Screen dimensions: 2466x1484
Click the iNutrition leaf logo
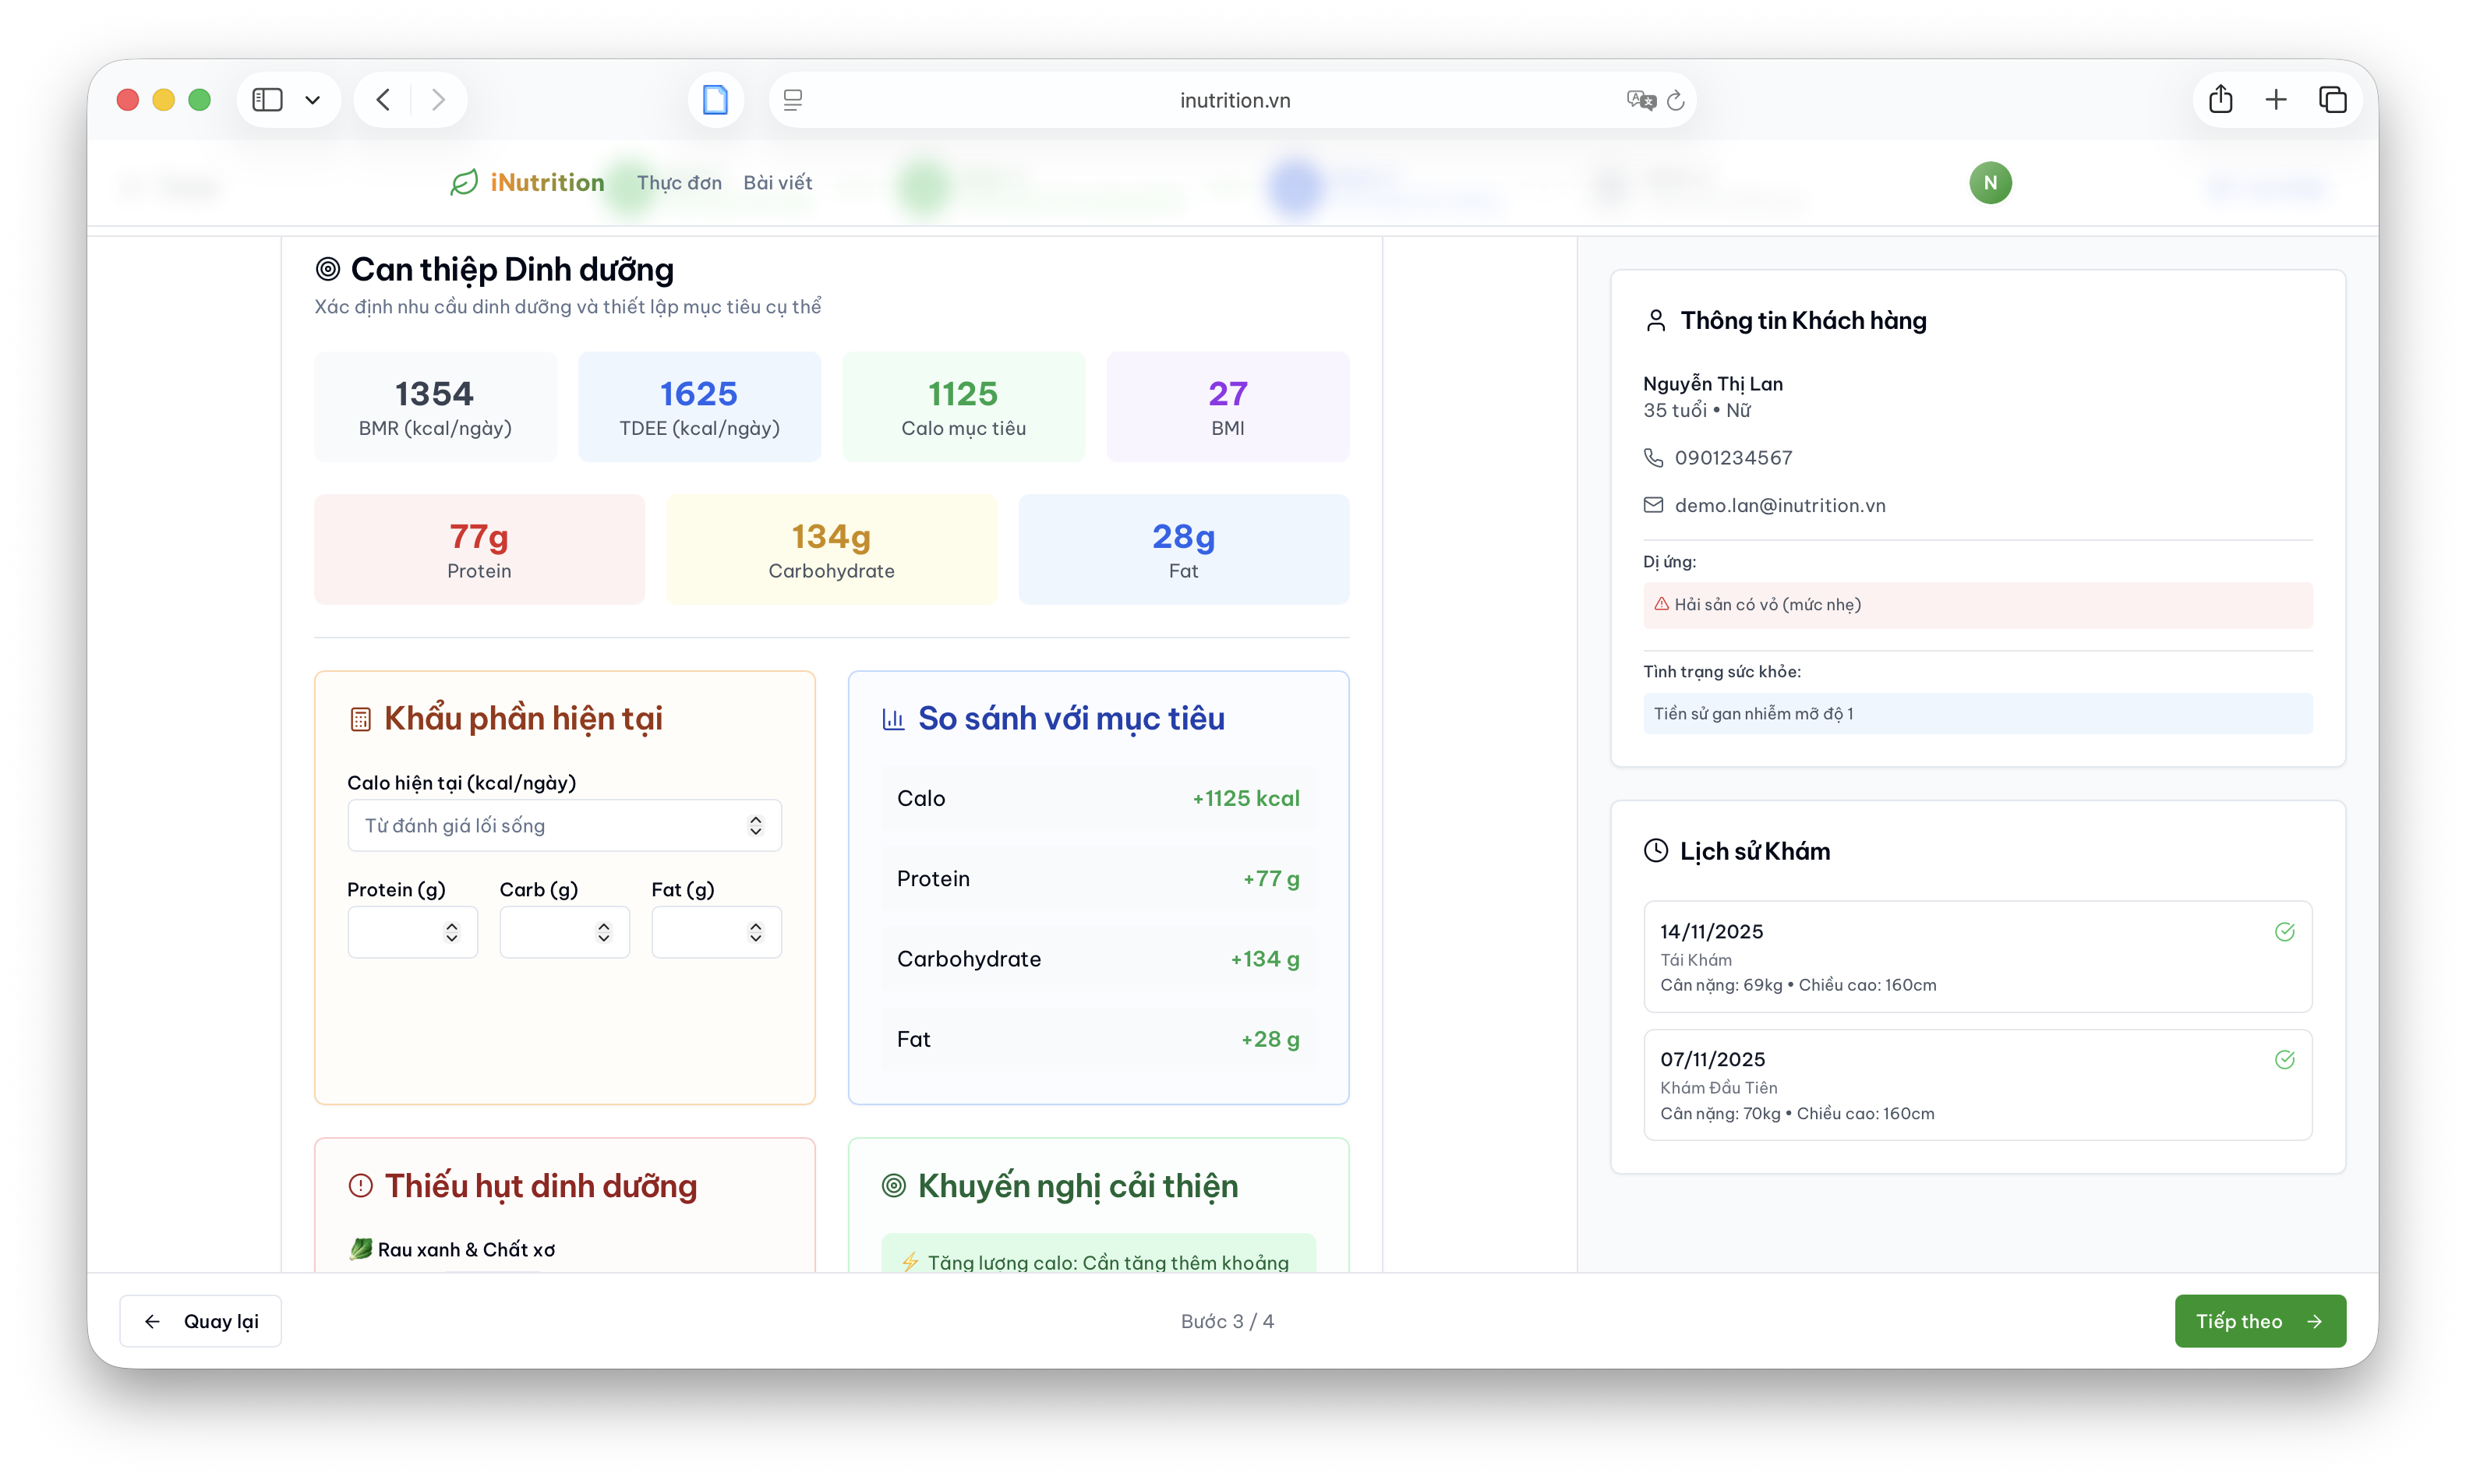coord(464,183)
